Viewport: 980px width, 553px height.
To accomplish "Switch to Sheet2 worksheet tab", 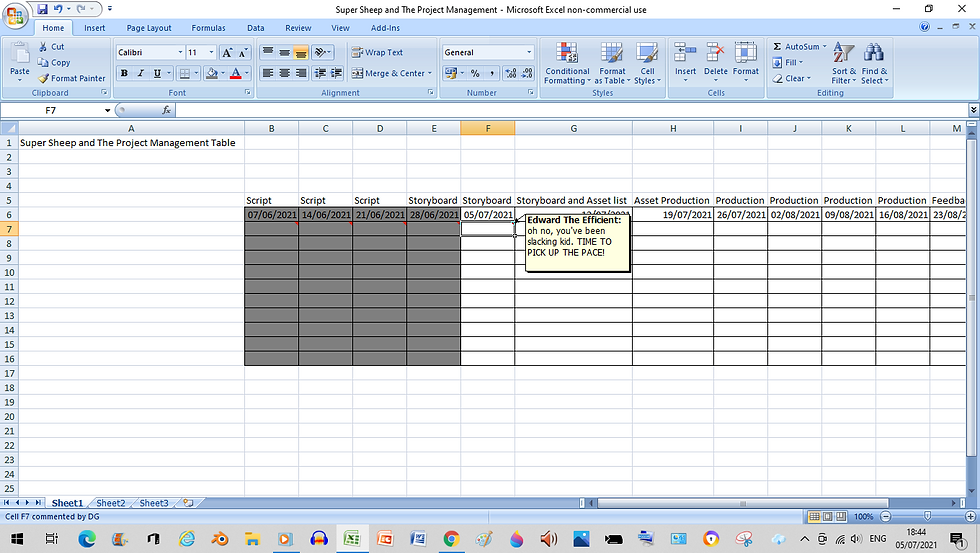I will click(111, 503).
